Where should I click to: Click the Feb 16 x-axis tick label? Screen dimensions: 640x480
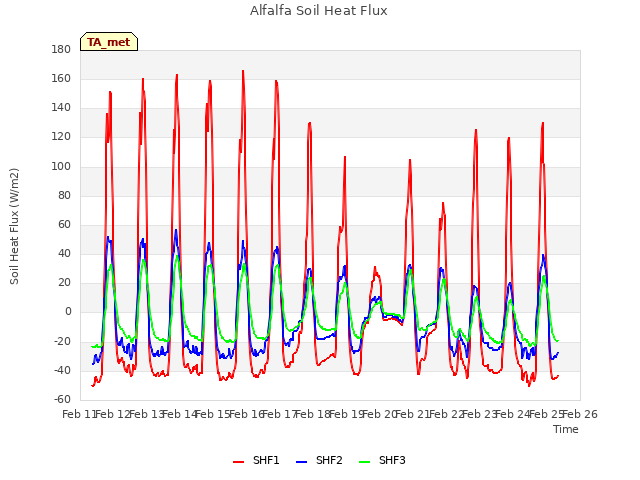pos(246,415)
